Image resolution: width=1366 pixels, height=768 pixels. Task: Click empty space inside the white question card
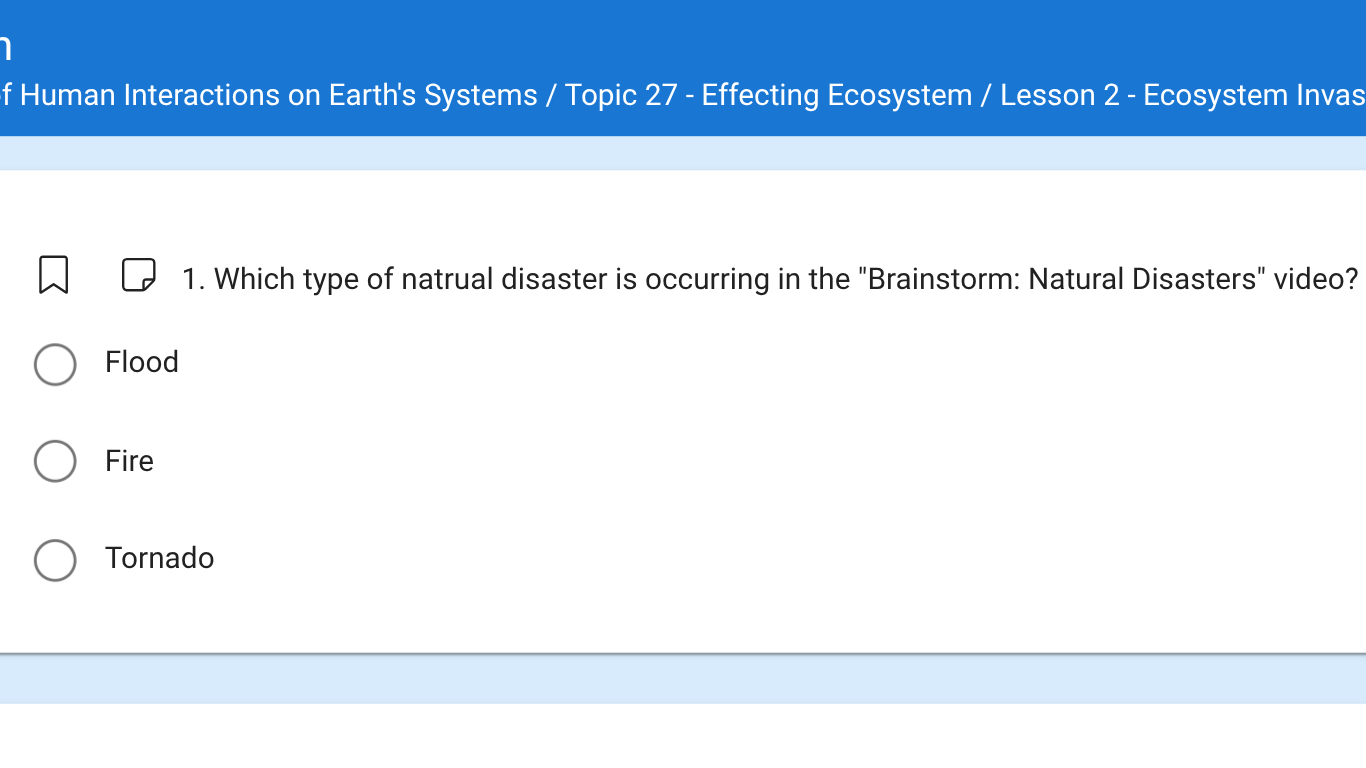point(800,460)
